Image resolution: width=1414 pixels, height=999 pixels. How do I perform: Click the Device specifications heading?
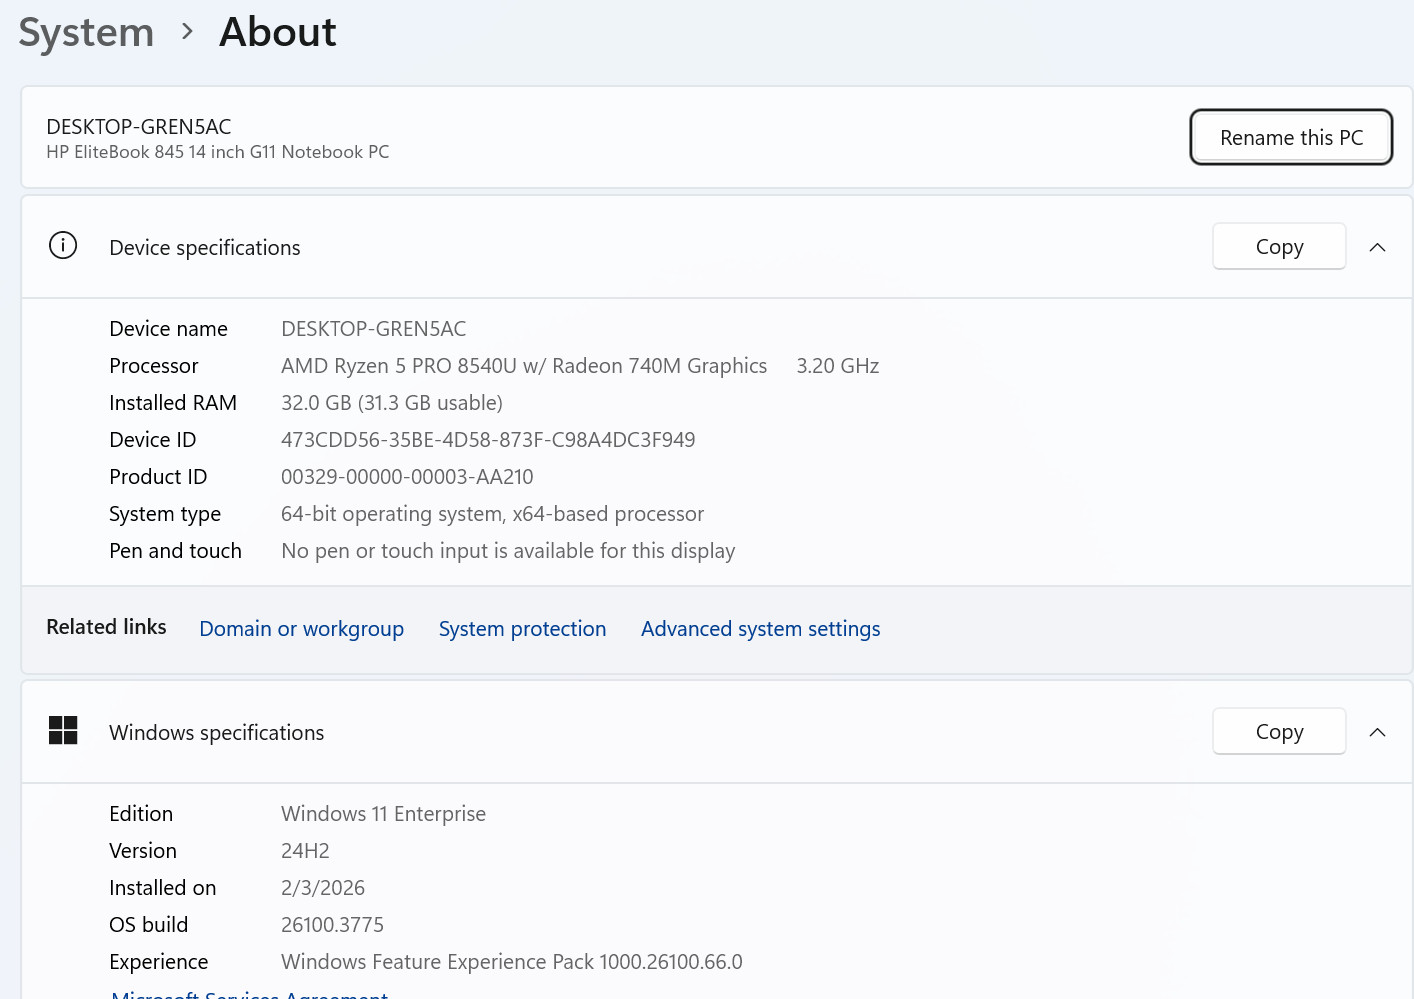pos(204,248)
